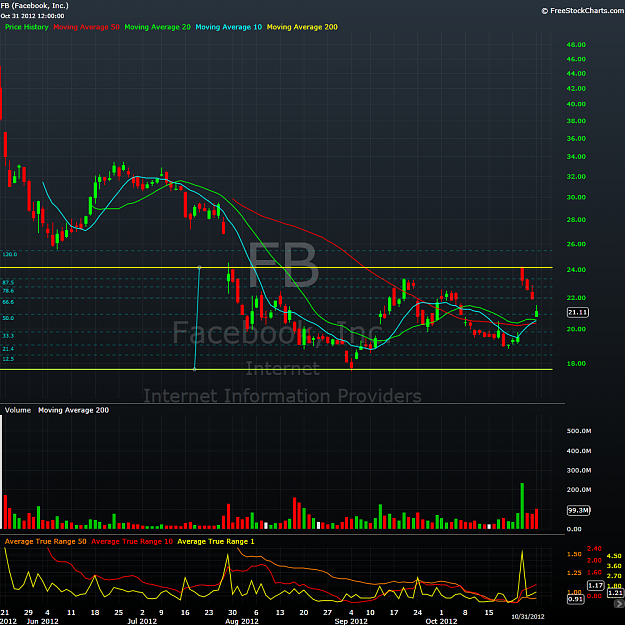Click the orange 1.50 ATR axis label
The image size is (625, 625).
coord(574,554)
